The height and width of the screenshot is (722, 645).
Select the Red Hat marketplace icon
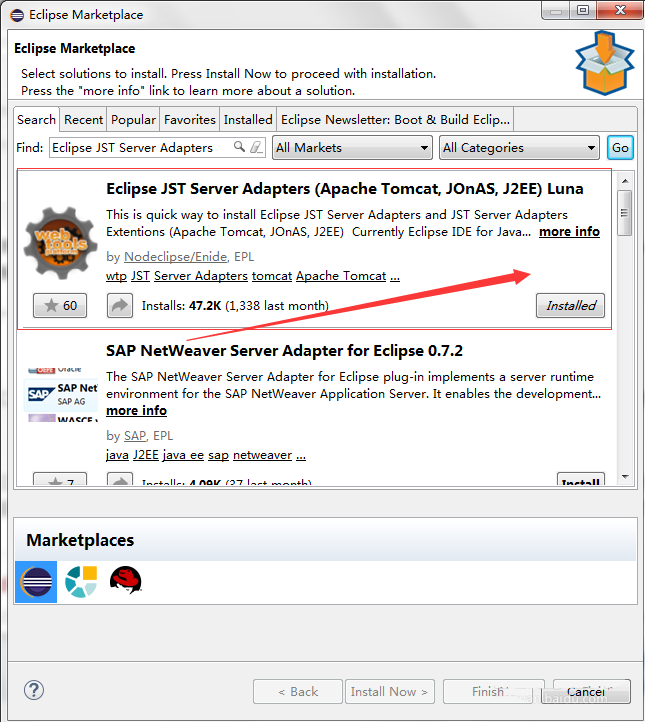point(126,580)
